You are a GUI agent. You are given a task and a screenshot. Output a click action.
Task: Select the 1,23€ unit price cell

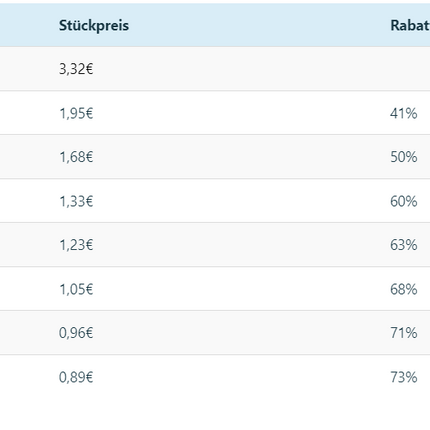tap(76, 245)
